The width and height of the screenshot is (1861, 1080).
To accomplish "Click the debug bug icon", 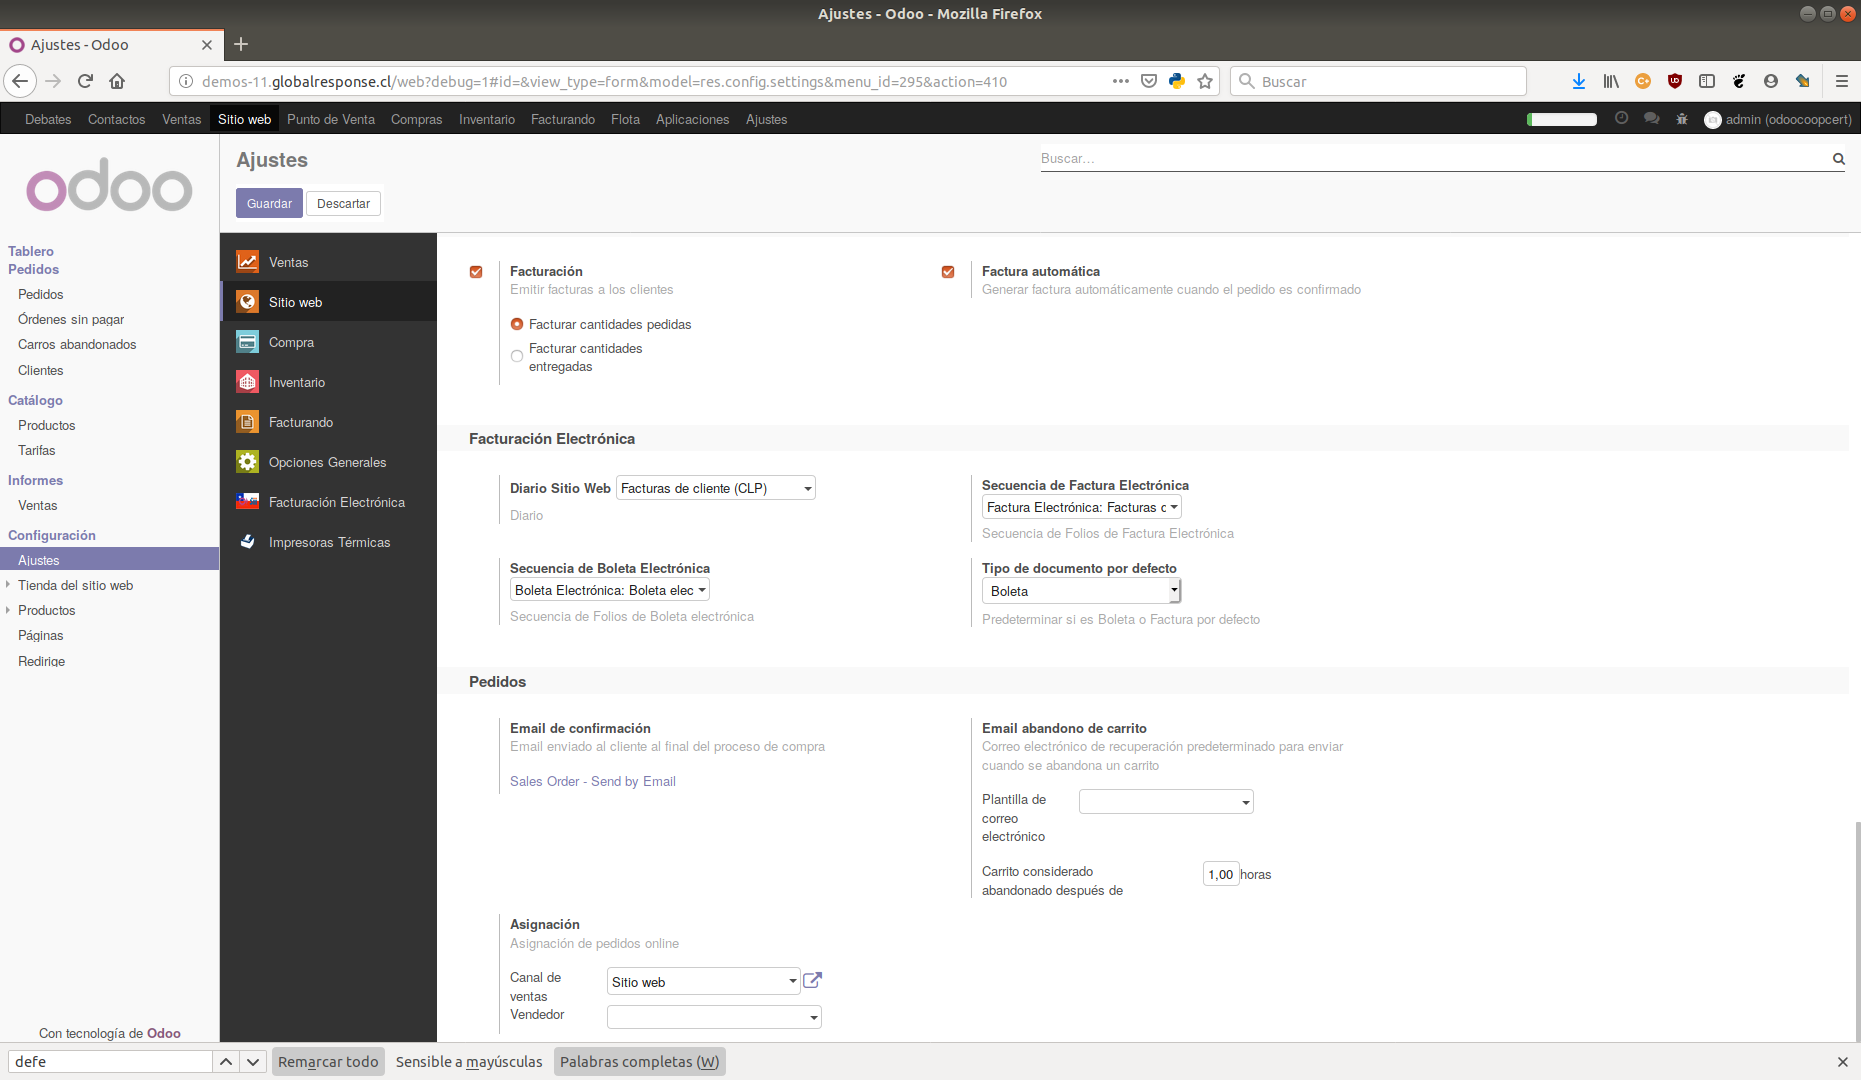I will tap(1682, 119).
